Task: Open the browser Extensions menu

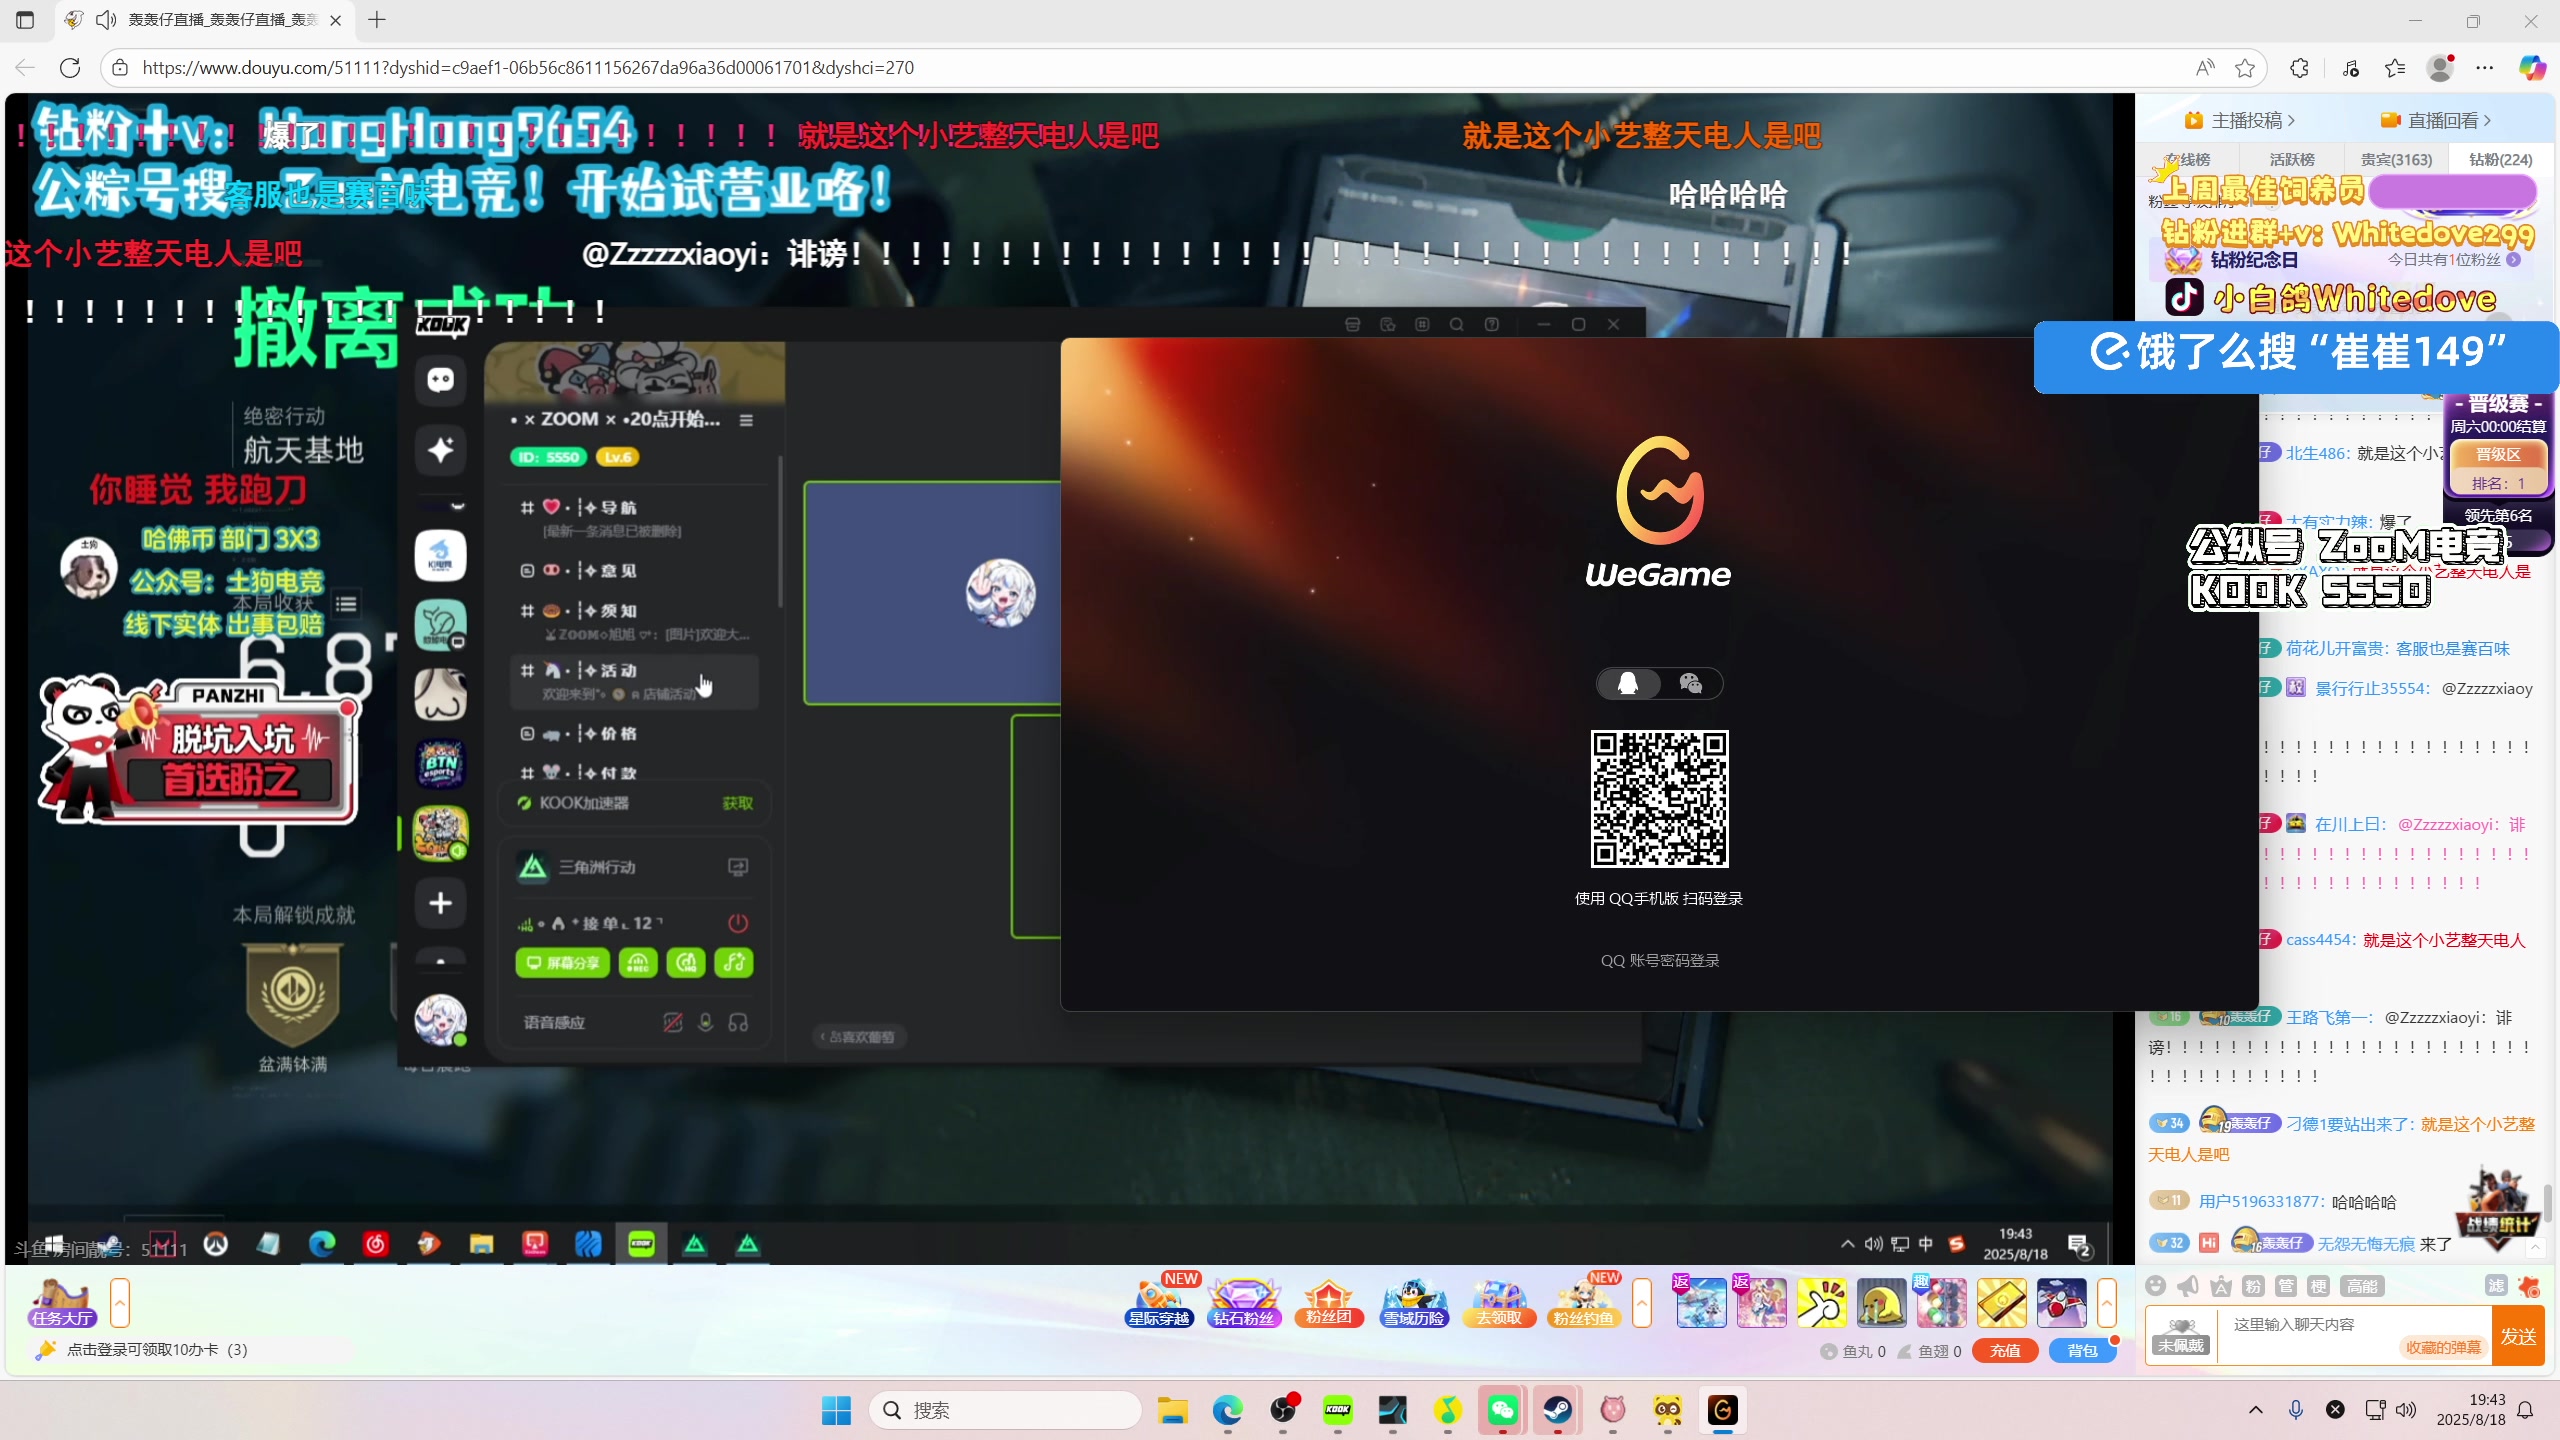Action: (2300, 67)
